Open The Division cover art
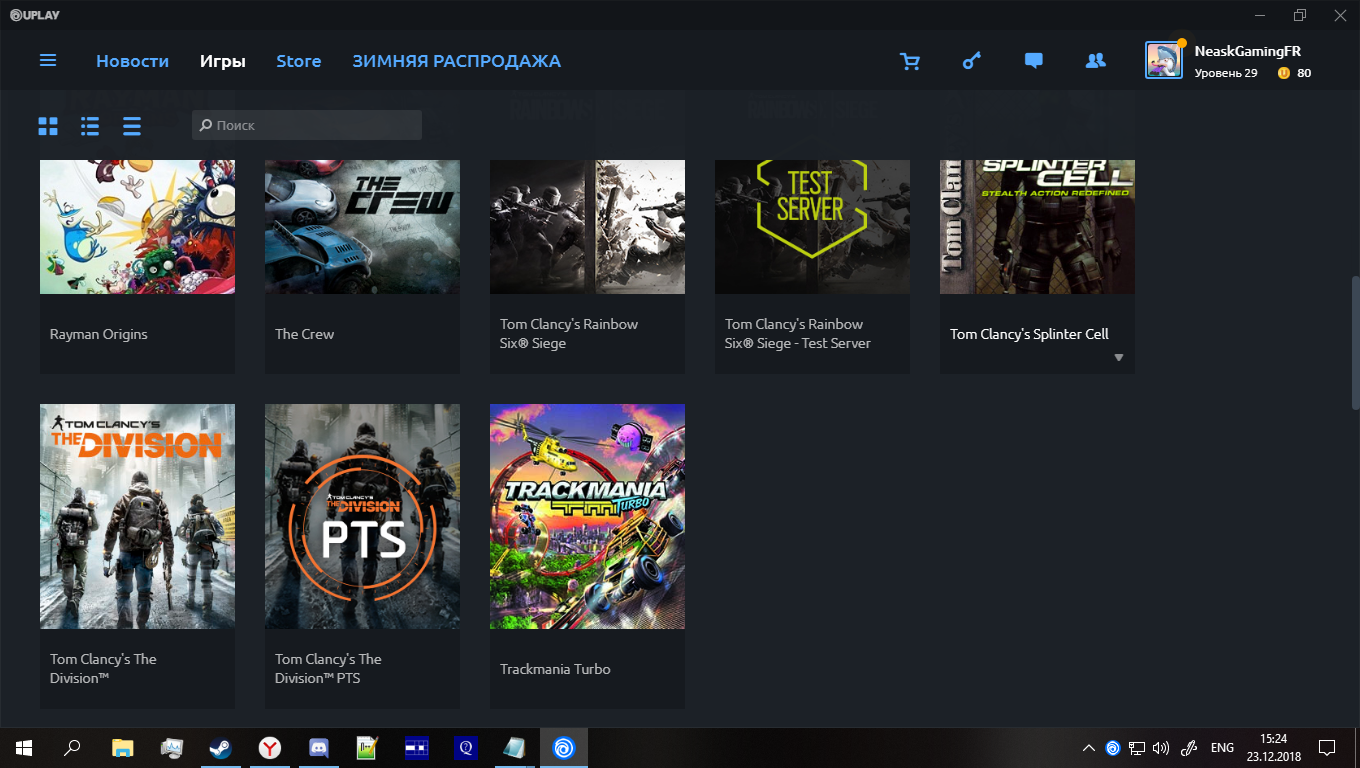This screenshot has height=768, width=1360. click(137, 516)
